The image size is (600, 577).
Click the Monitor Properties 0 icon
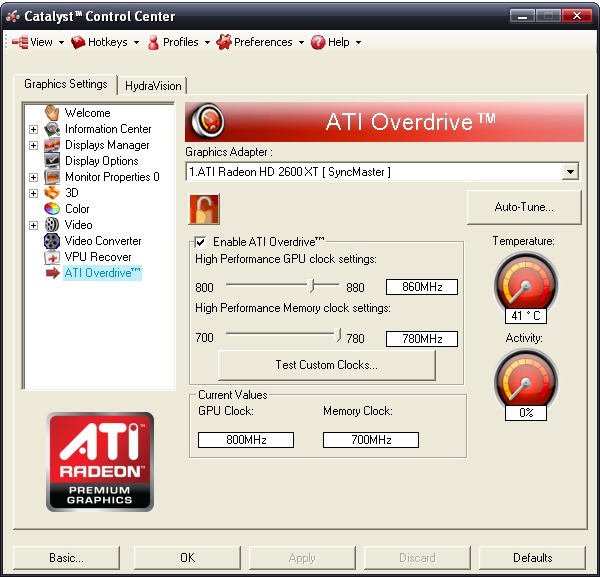click(x=52, y=177)
